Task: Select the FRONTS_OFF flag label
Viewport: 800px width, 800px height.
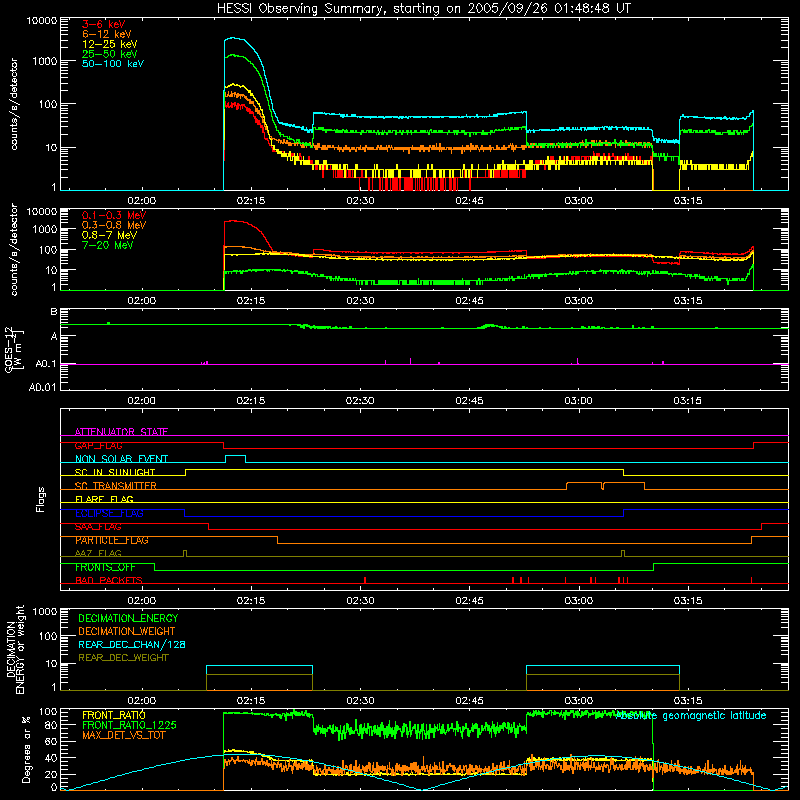Action: [105, 567]
